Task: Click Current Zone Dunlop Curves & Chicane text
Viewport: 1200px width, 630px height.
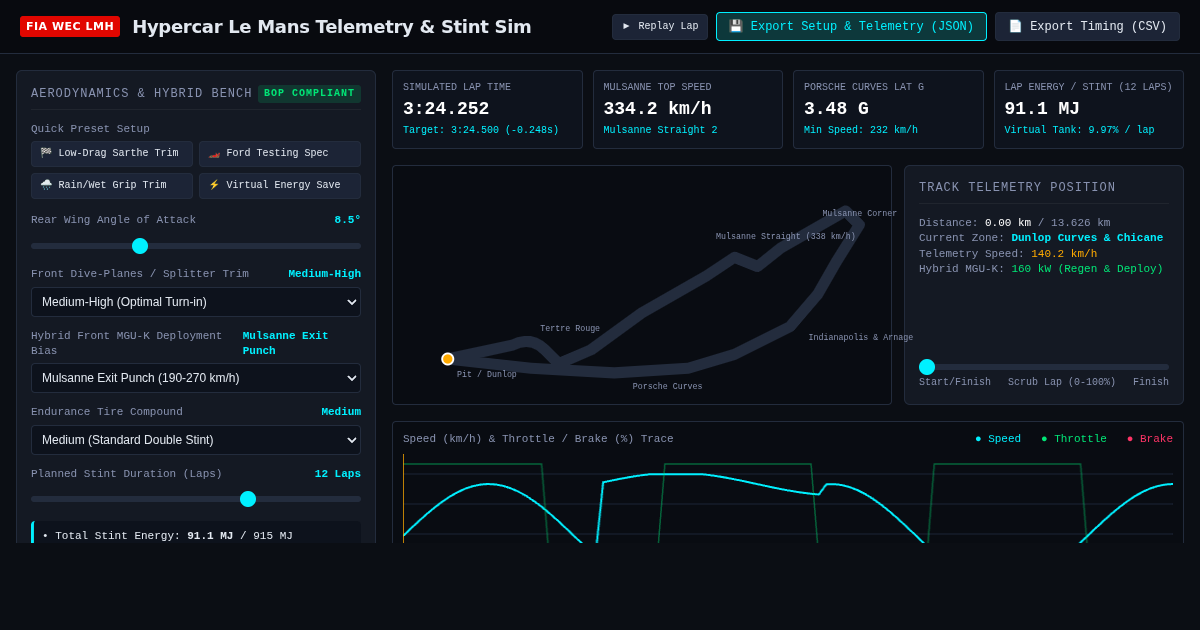Action: tap(1087, 238)
